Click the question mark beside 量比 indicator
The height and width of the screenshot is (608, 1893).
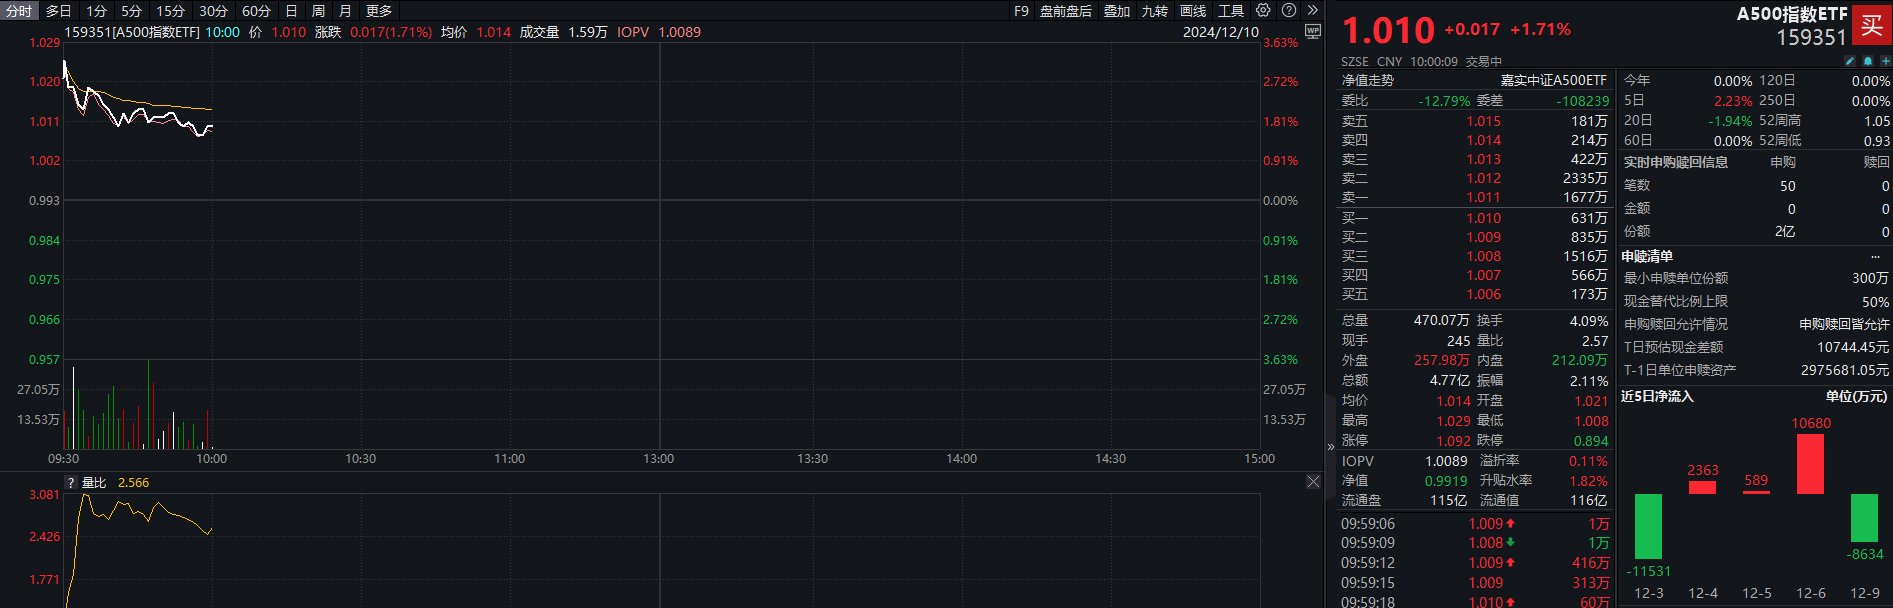coord(71,483)
